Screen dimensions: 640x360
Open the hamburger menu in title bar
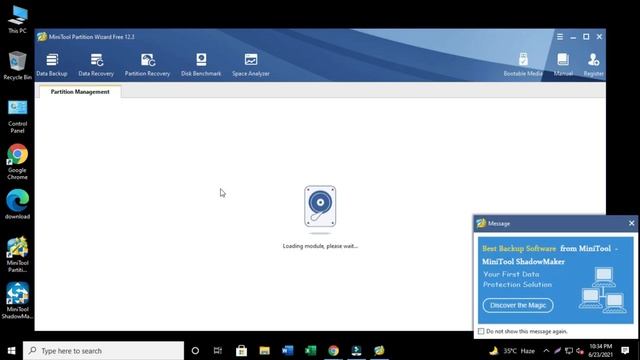coord(560,37)
